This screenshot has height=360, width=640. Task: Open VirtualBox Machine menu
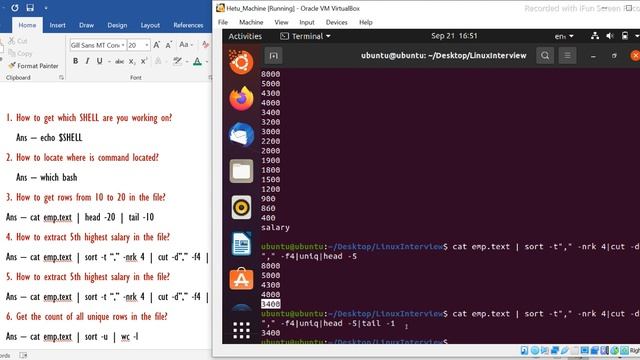pyautogui.click(x=251, y=22)
